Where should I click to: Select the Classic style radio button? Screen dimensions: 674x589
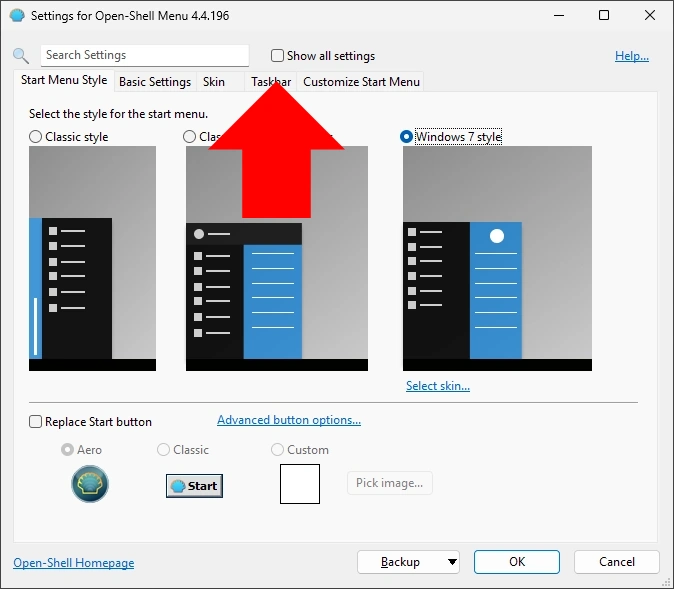pyautogui.click(x=35, y=137)
